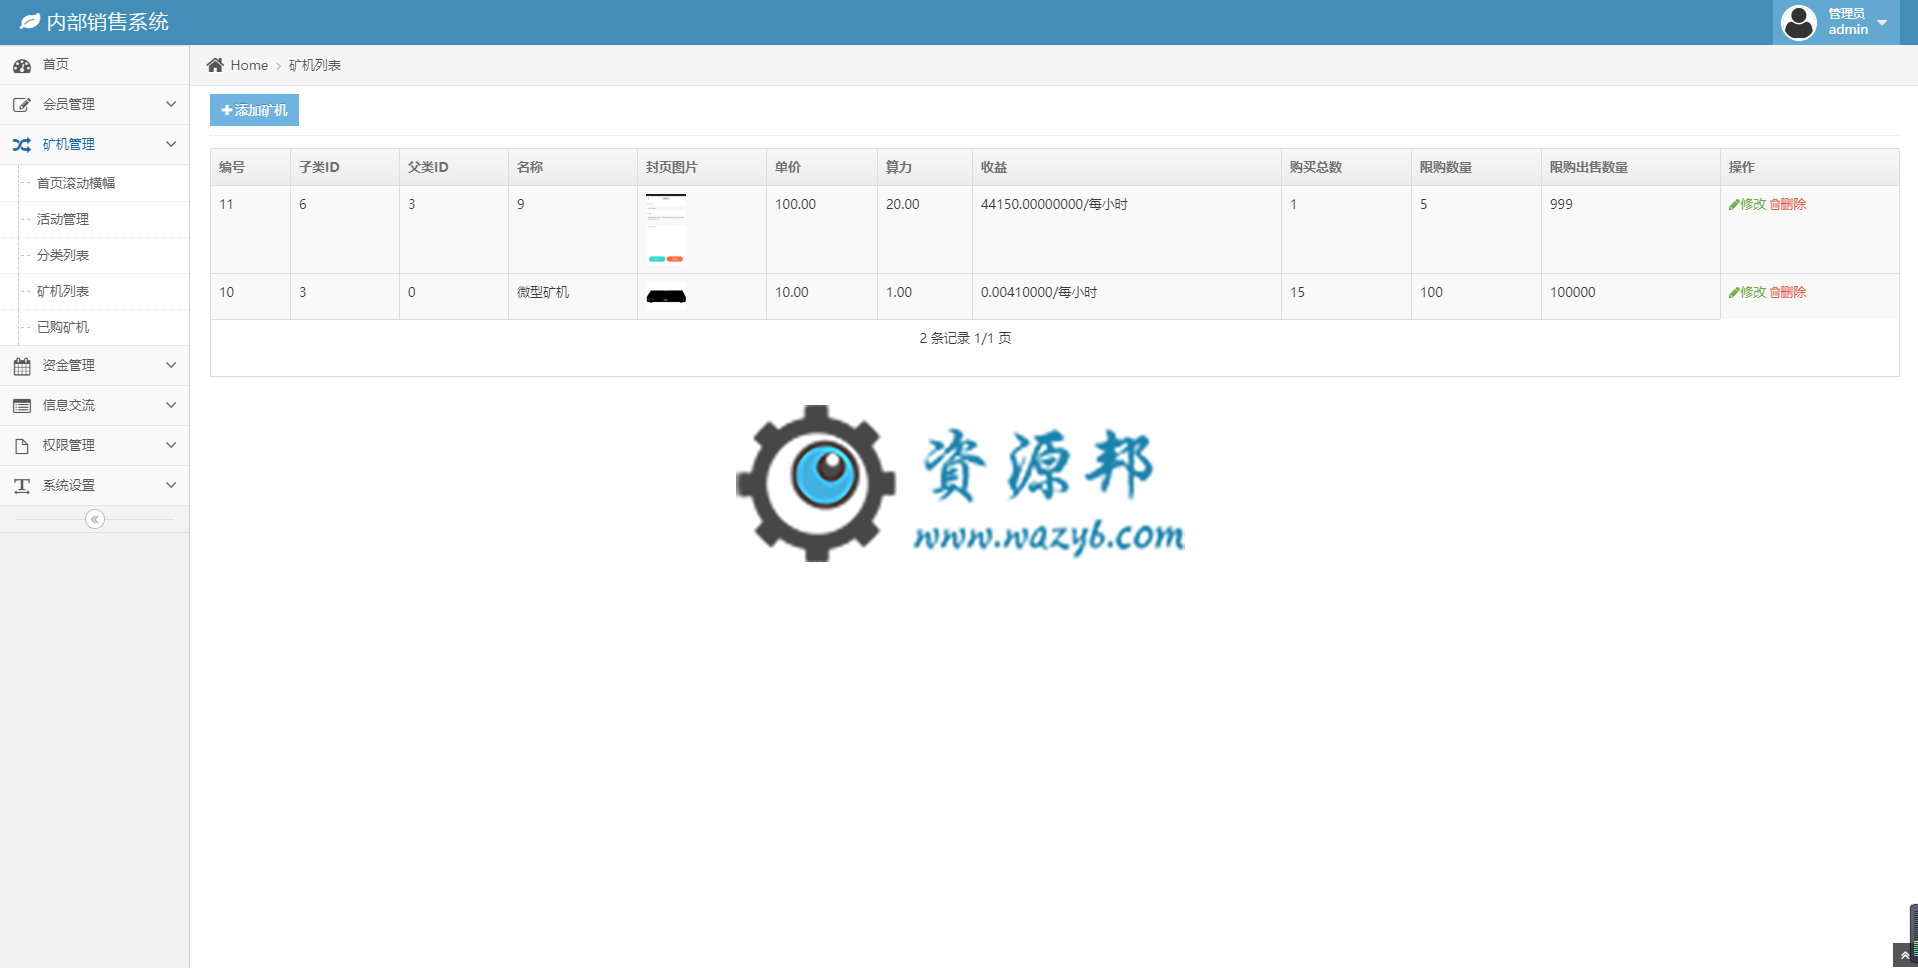Screen dimensions: 1918x968
Task: Click the leaf logo icon in header
Action: click(x=30, y=21)
